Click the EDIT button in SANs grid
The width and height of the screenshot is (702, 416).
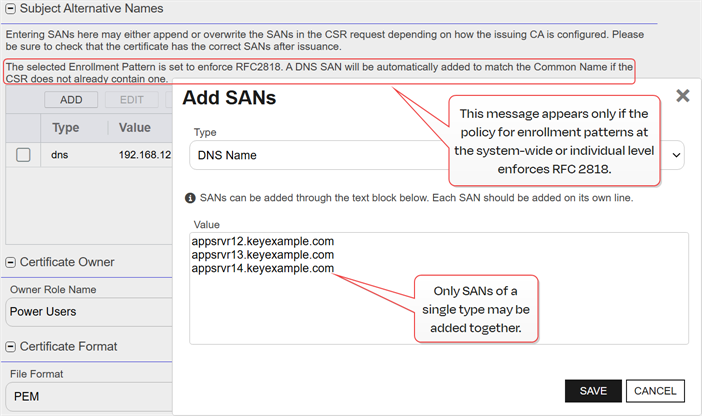(132, 100)
